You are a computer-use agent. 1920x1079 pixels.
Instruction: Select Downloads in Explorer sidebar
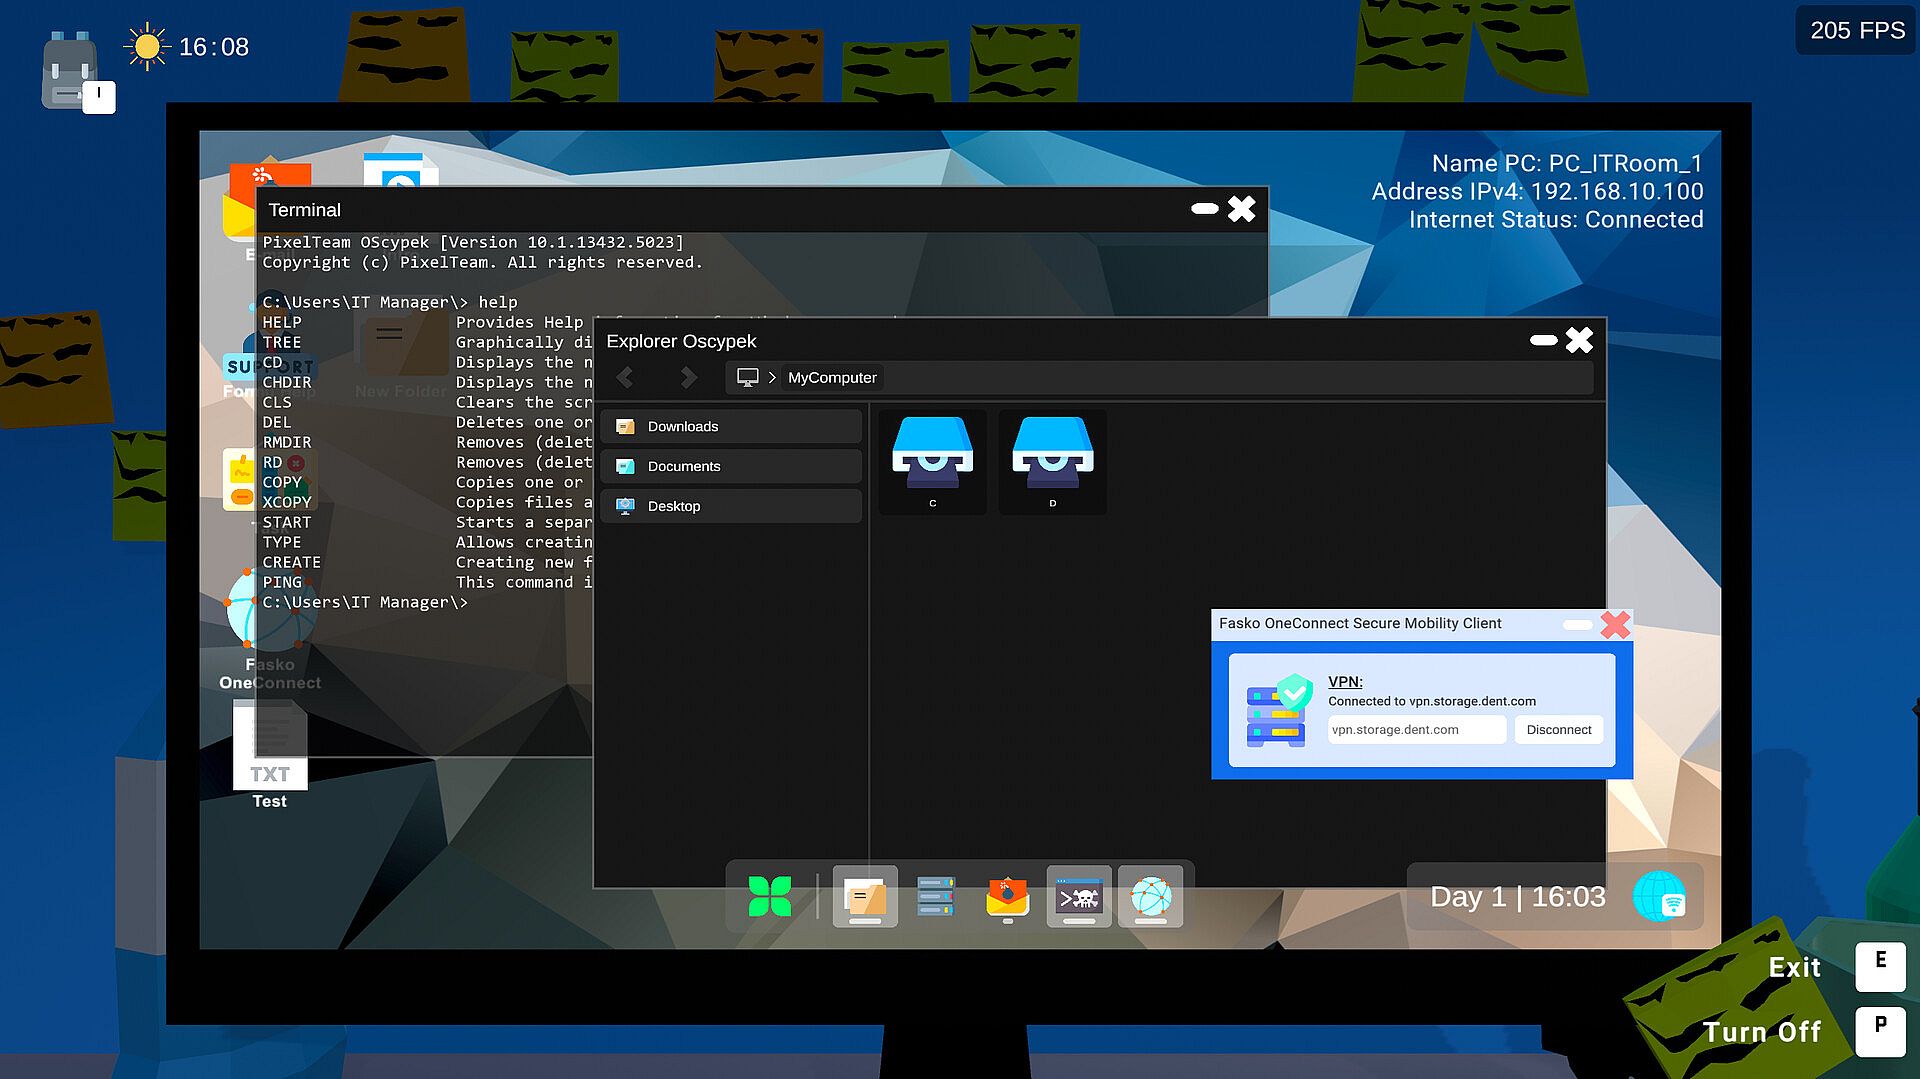pyautogui.click(x=731, y=426)
